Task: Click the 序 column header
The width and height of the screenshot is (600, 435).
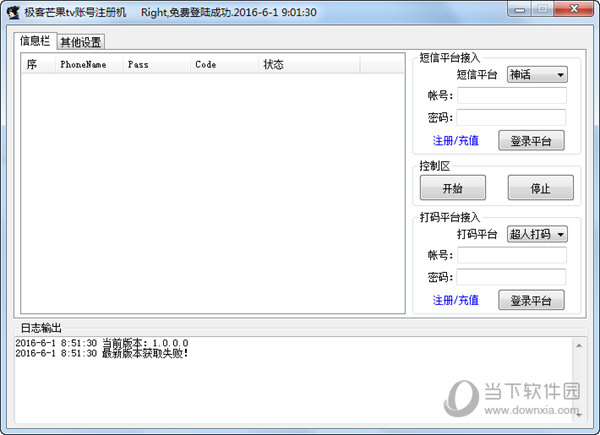Action: (38, 64)
